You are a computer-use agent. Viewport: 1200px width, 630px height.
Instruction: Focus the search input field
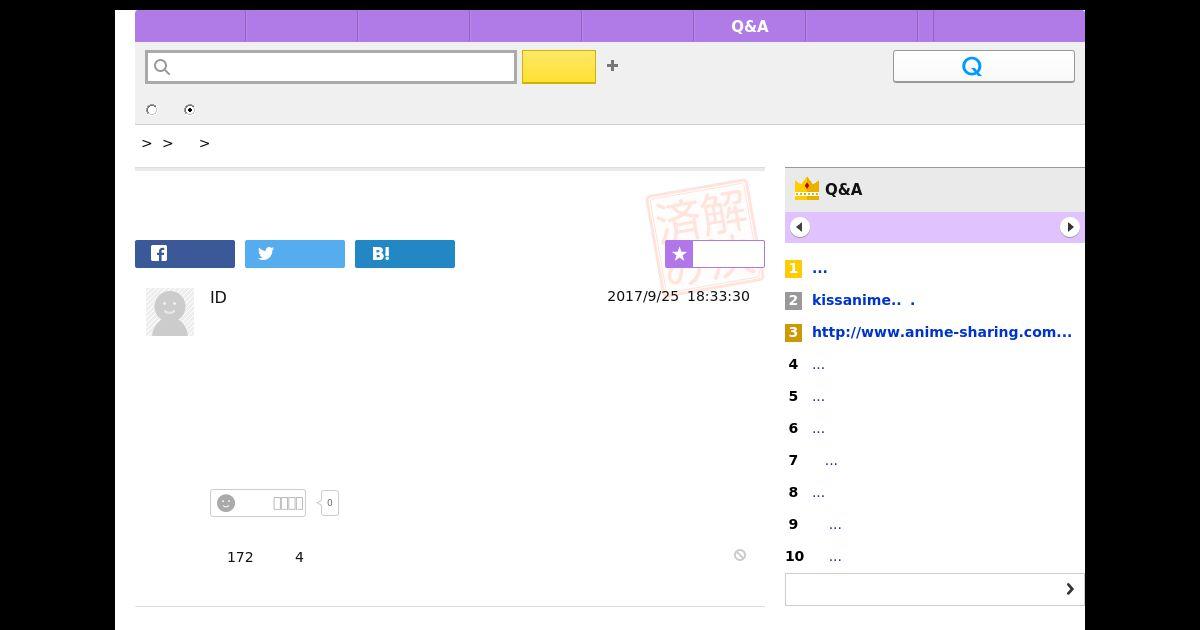[331, 67]
